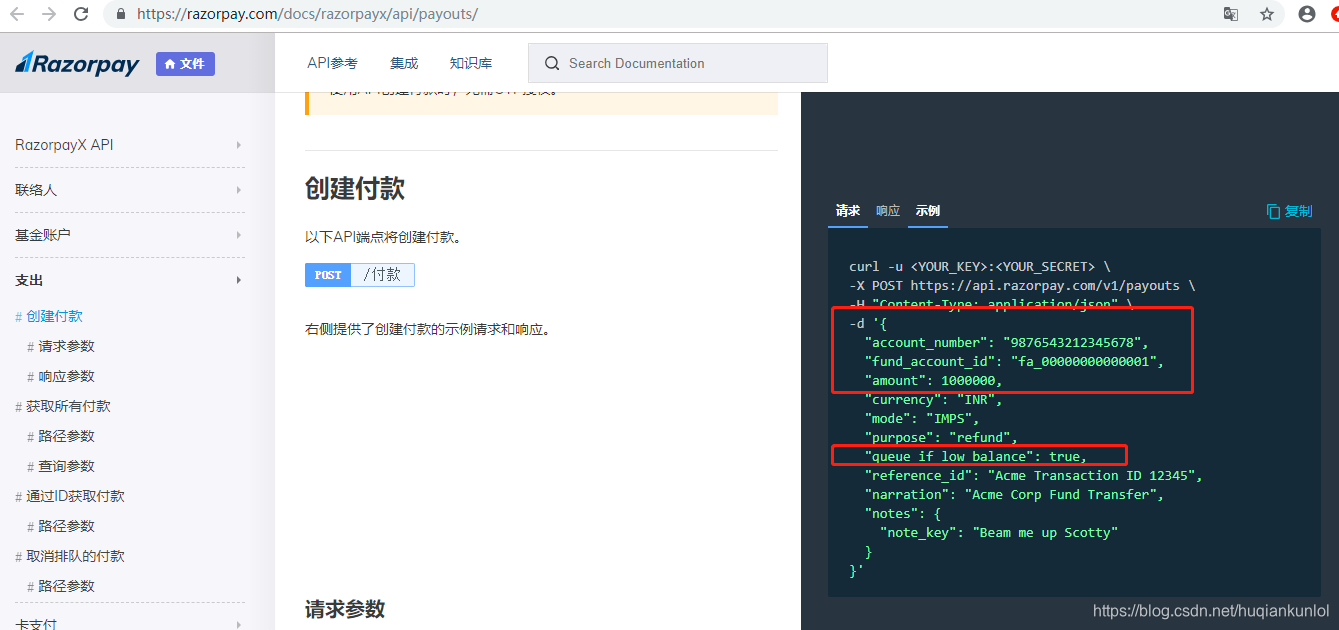This screenshot has height=630, width=1339.
Task: Switch to the 响应 code tab
Action: [x=888, y=211]
